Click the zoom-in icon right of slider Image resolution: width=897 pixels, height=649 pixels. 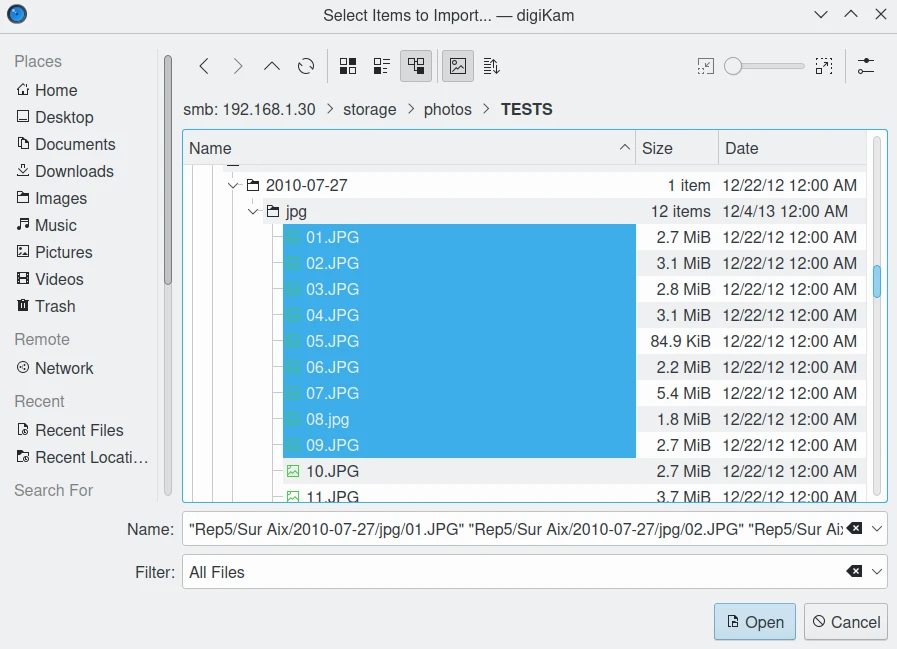(824, 66)
